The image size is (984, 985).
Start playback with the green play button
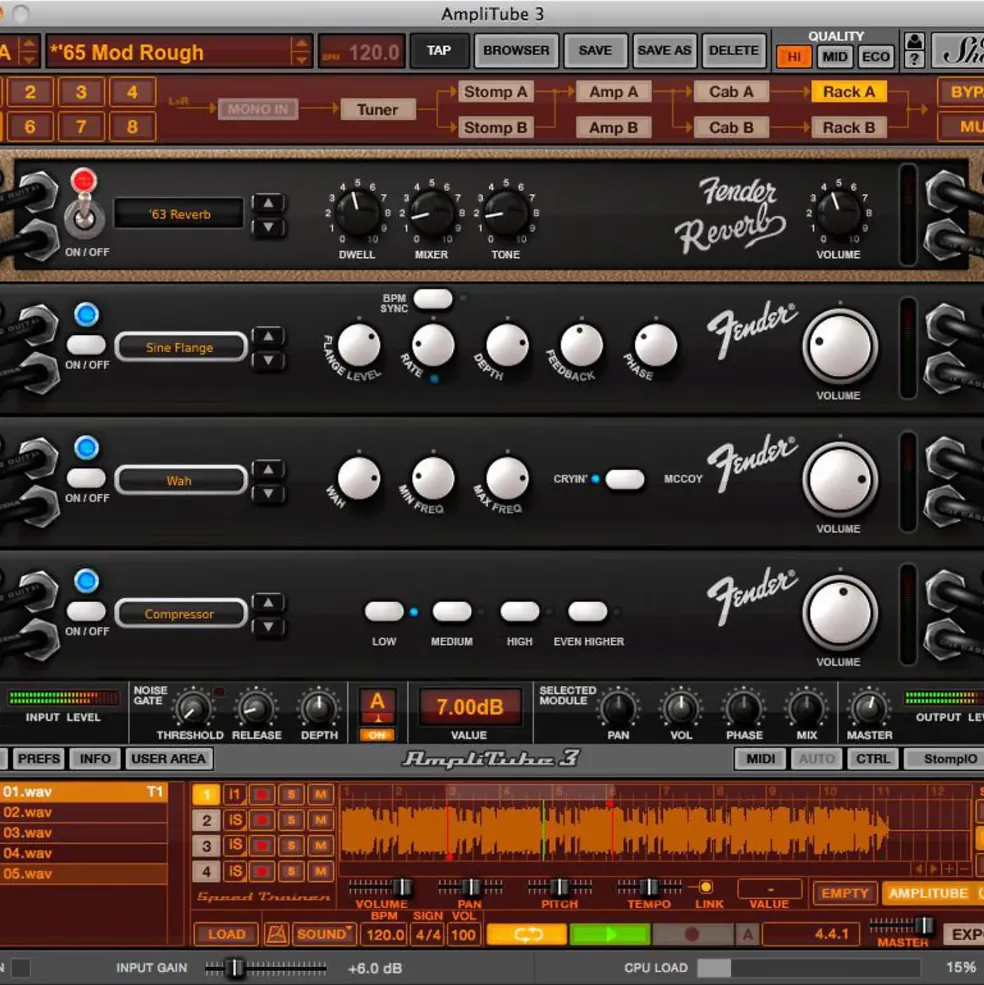pyautogui.click(x=610, y=934)
